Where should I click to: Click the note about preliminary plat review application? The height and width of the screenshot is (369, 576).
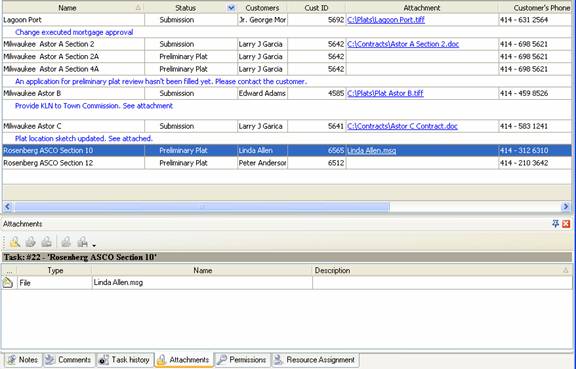click(x=161, y=82)
